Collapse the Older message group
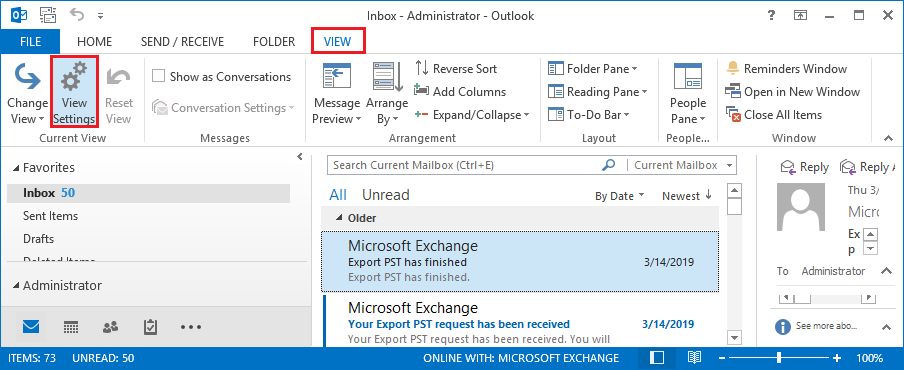The height and width of the screenshot is (370, 904). tap(339, 218)
